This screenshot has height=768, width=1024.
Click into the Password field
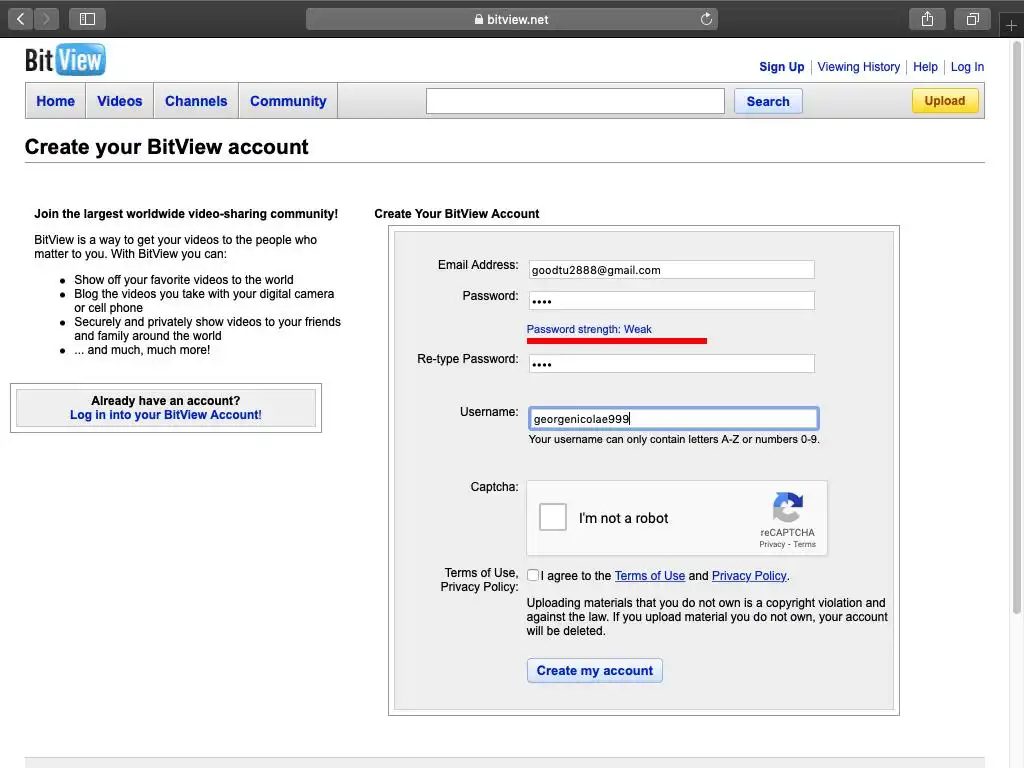[x=671, y=300]
